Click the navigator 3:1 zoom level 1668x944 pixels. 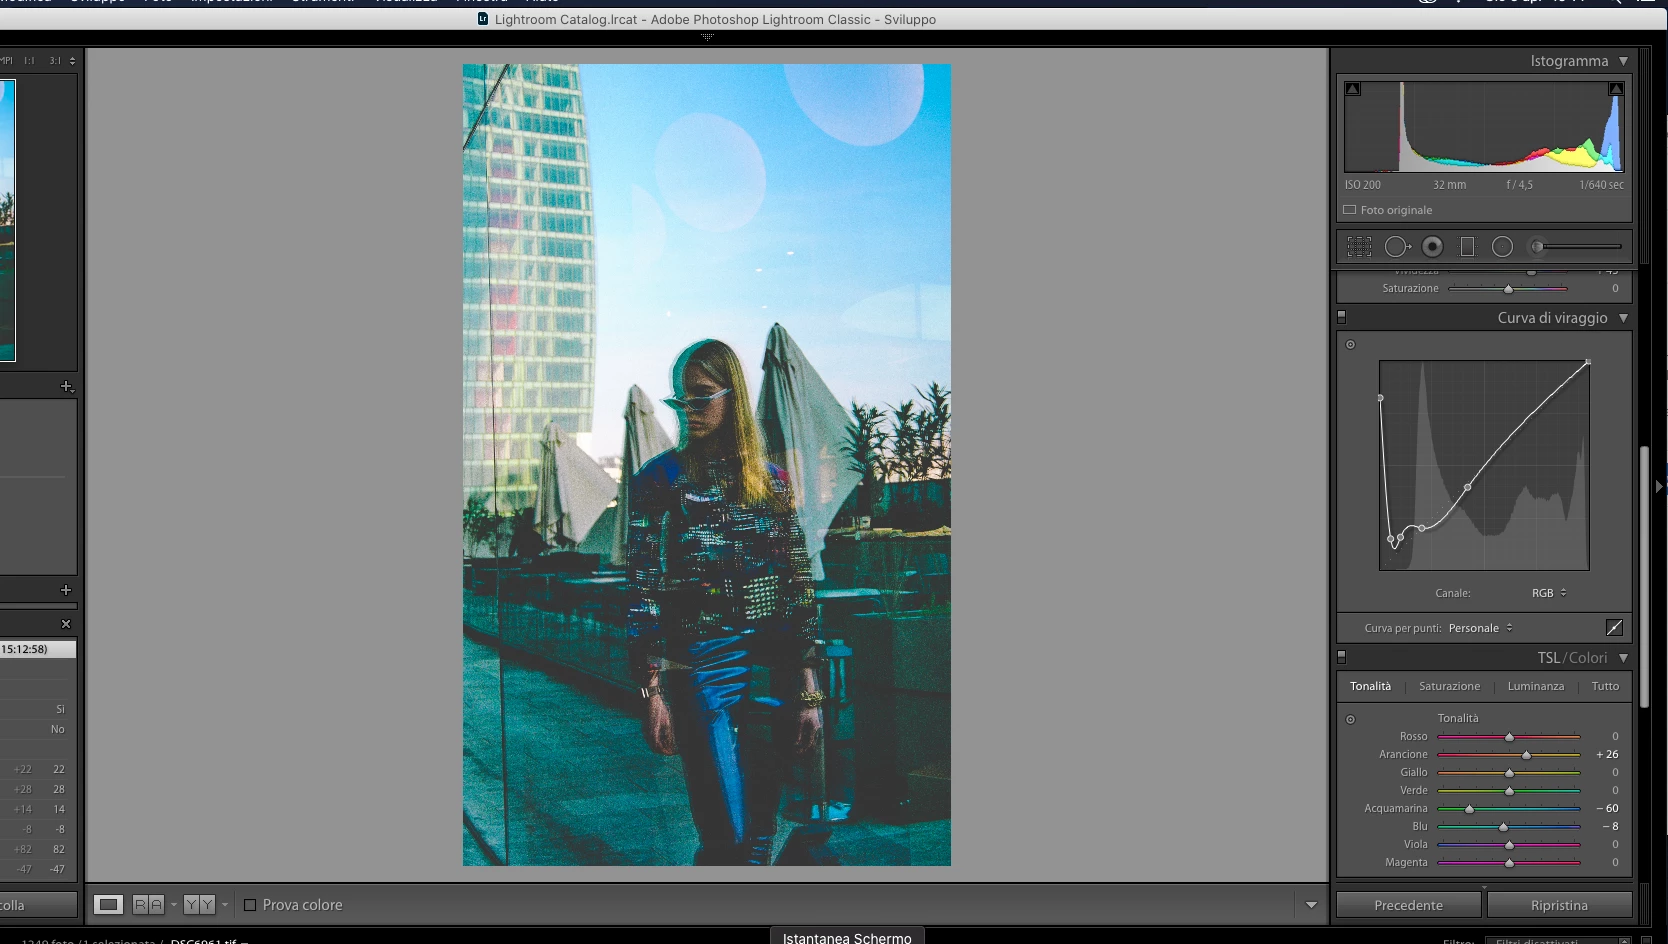click(x=55, y=61)
